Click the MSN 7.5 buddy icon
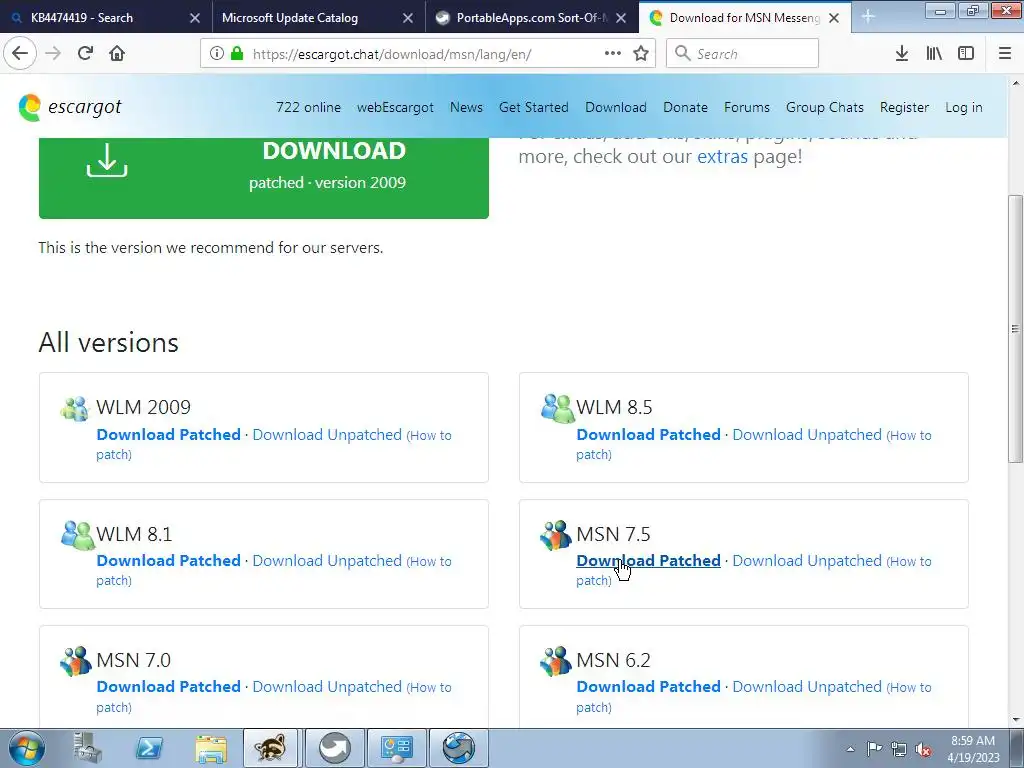Screen dimensions: 1024x768 point(556,535)
